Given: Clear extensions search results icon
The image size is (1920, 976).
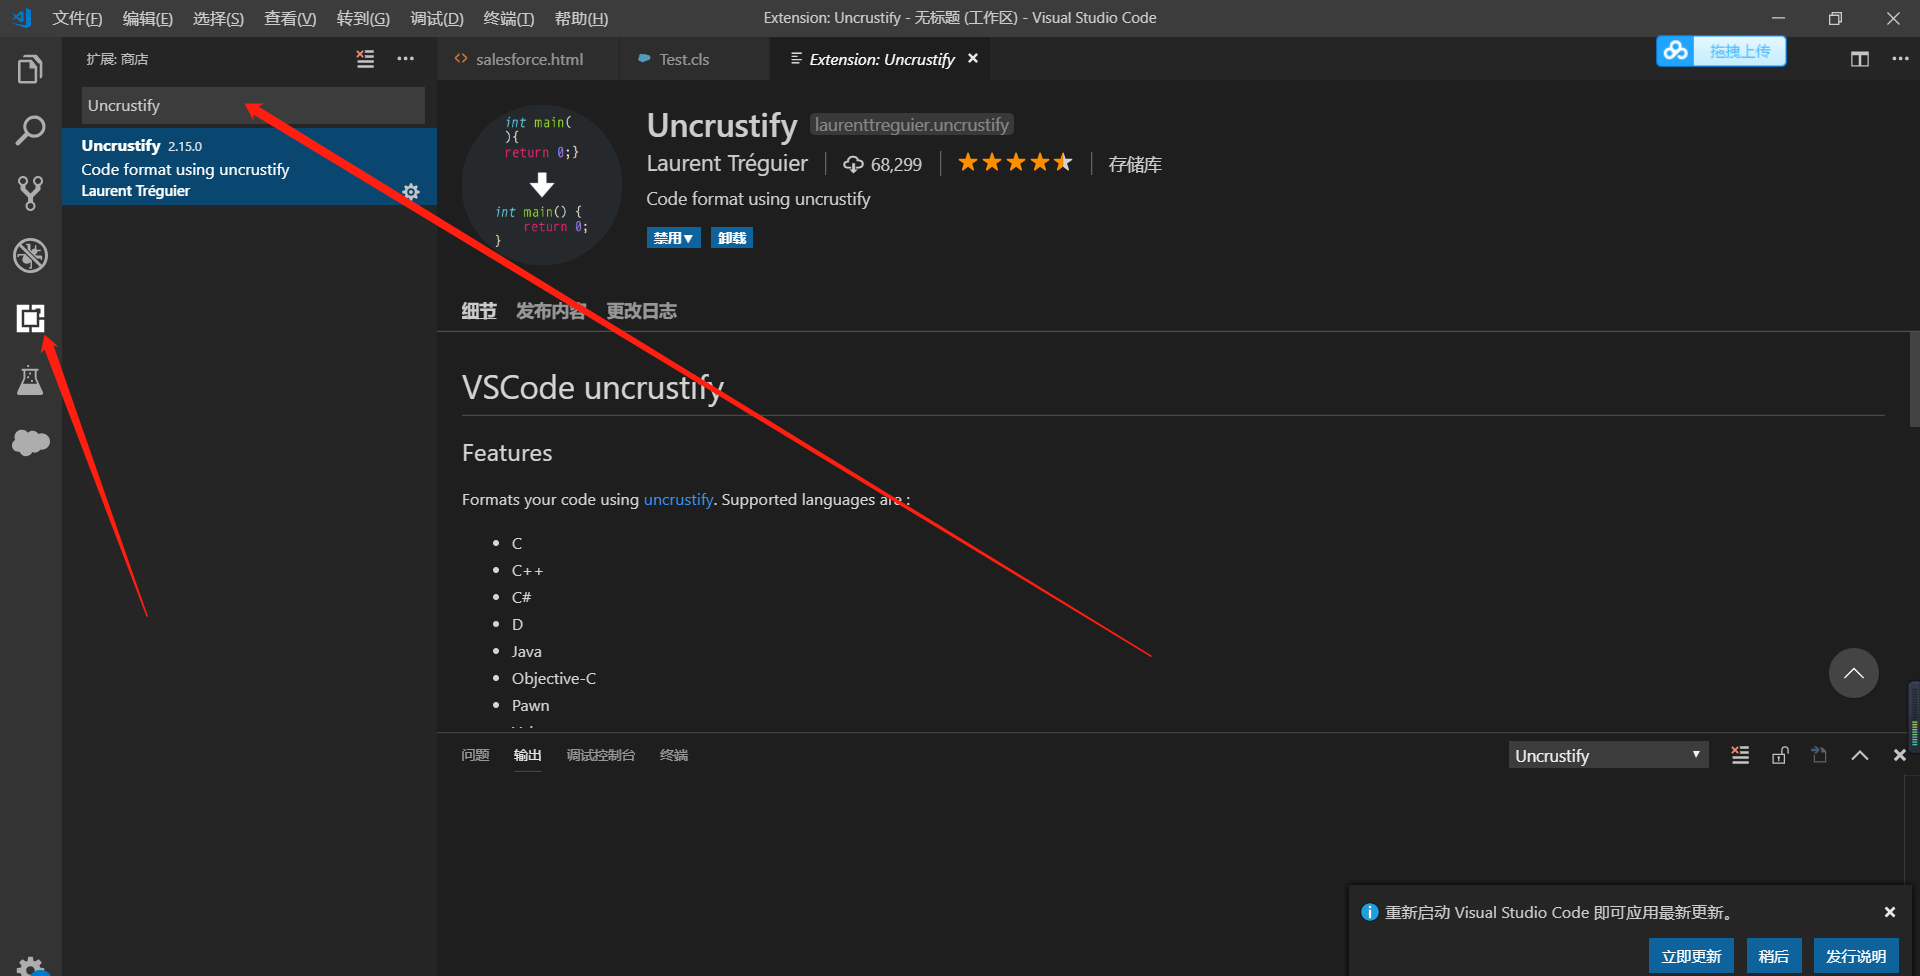Looking at the screenshot, I should (x=365, y=59).
